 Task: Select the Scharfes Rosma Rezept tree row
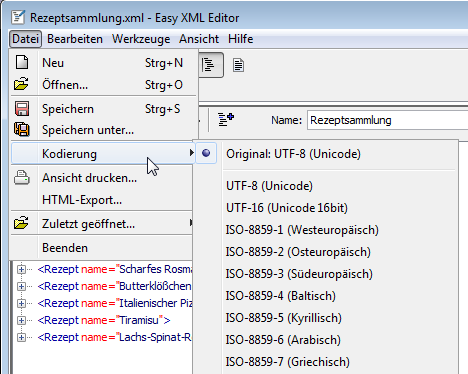(x=115, y=269)
